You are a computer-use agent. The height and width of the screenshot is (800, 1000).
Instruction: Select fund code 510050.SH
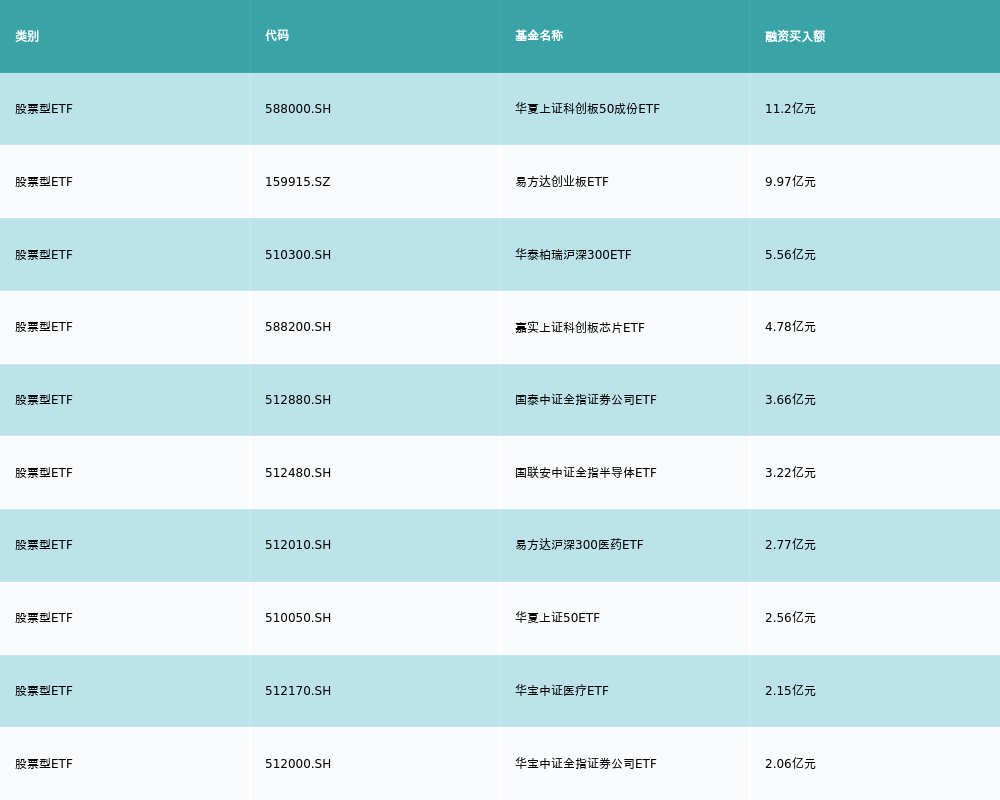(x=298, y=618)
